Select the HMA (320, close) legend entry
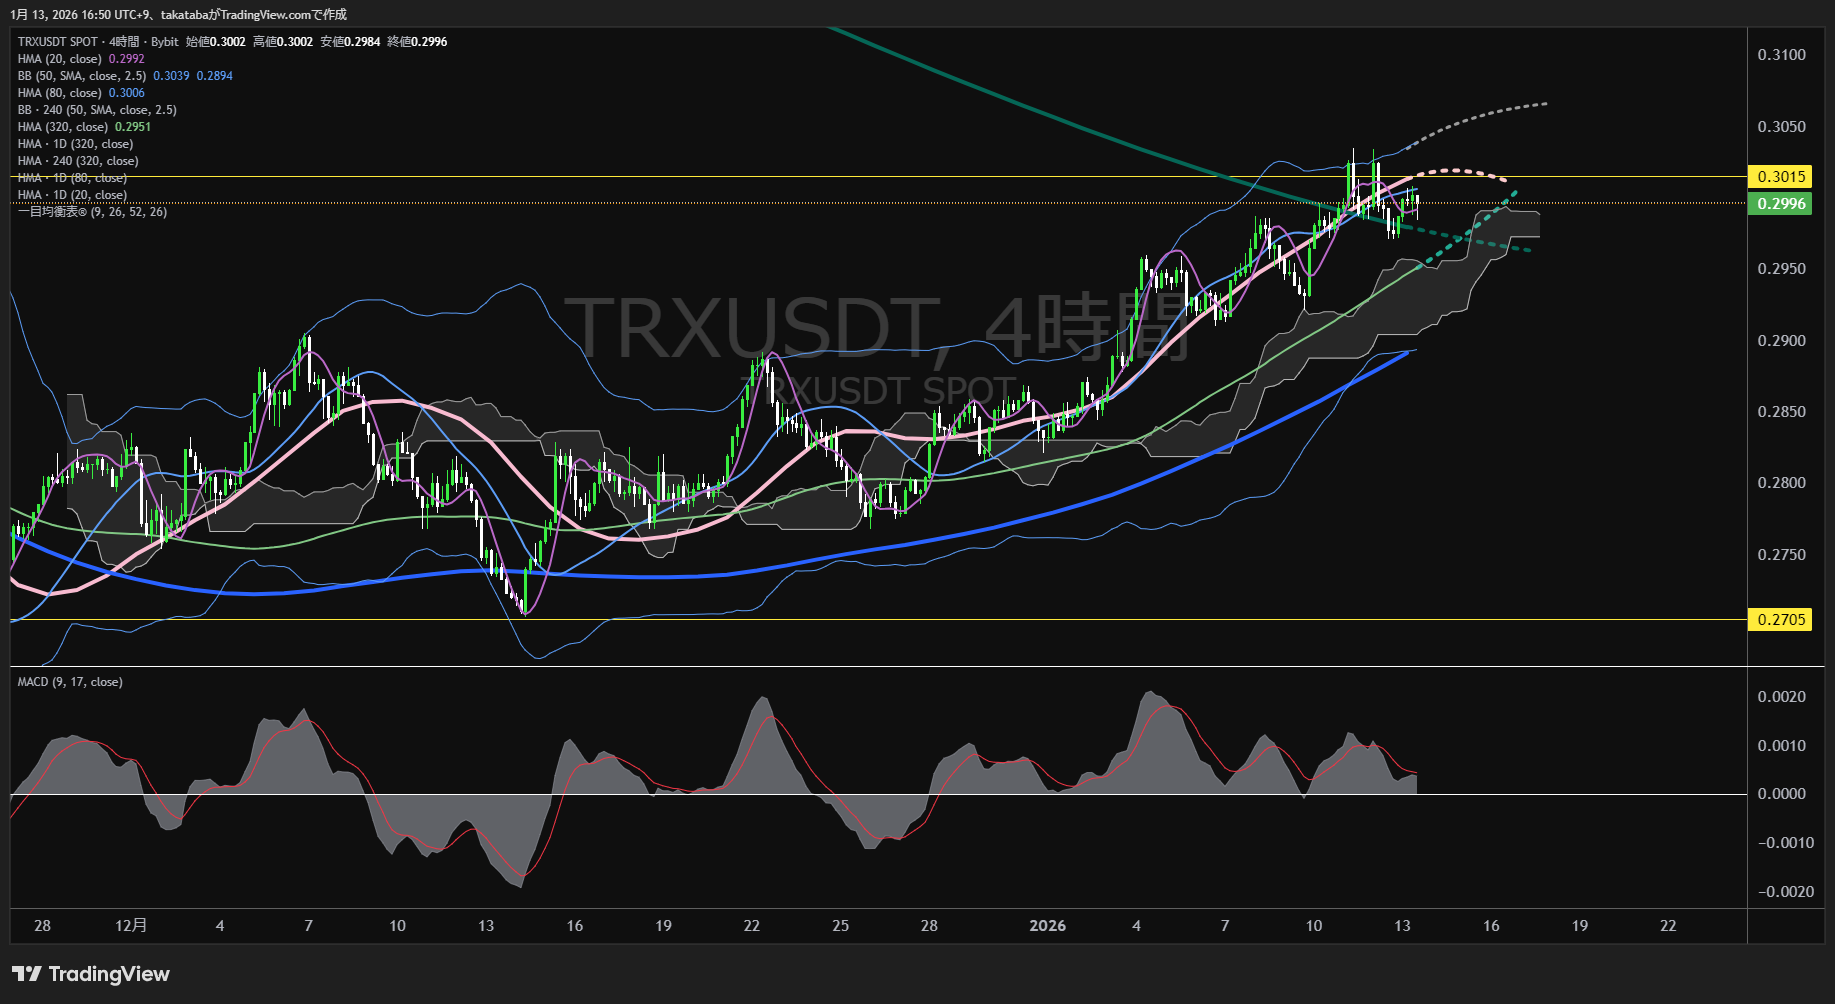Viewport: 1835px width, 1004px height. (x=62, y=127)
